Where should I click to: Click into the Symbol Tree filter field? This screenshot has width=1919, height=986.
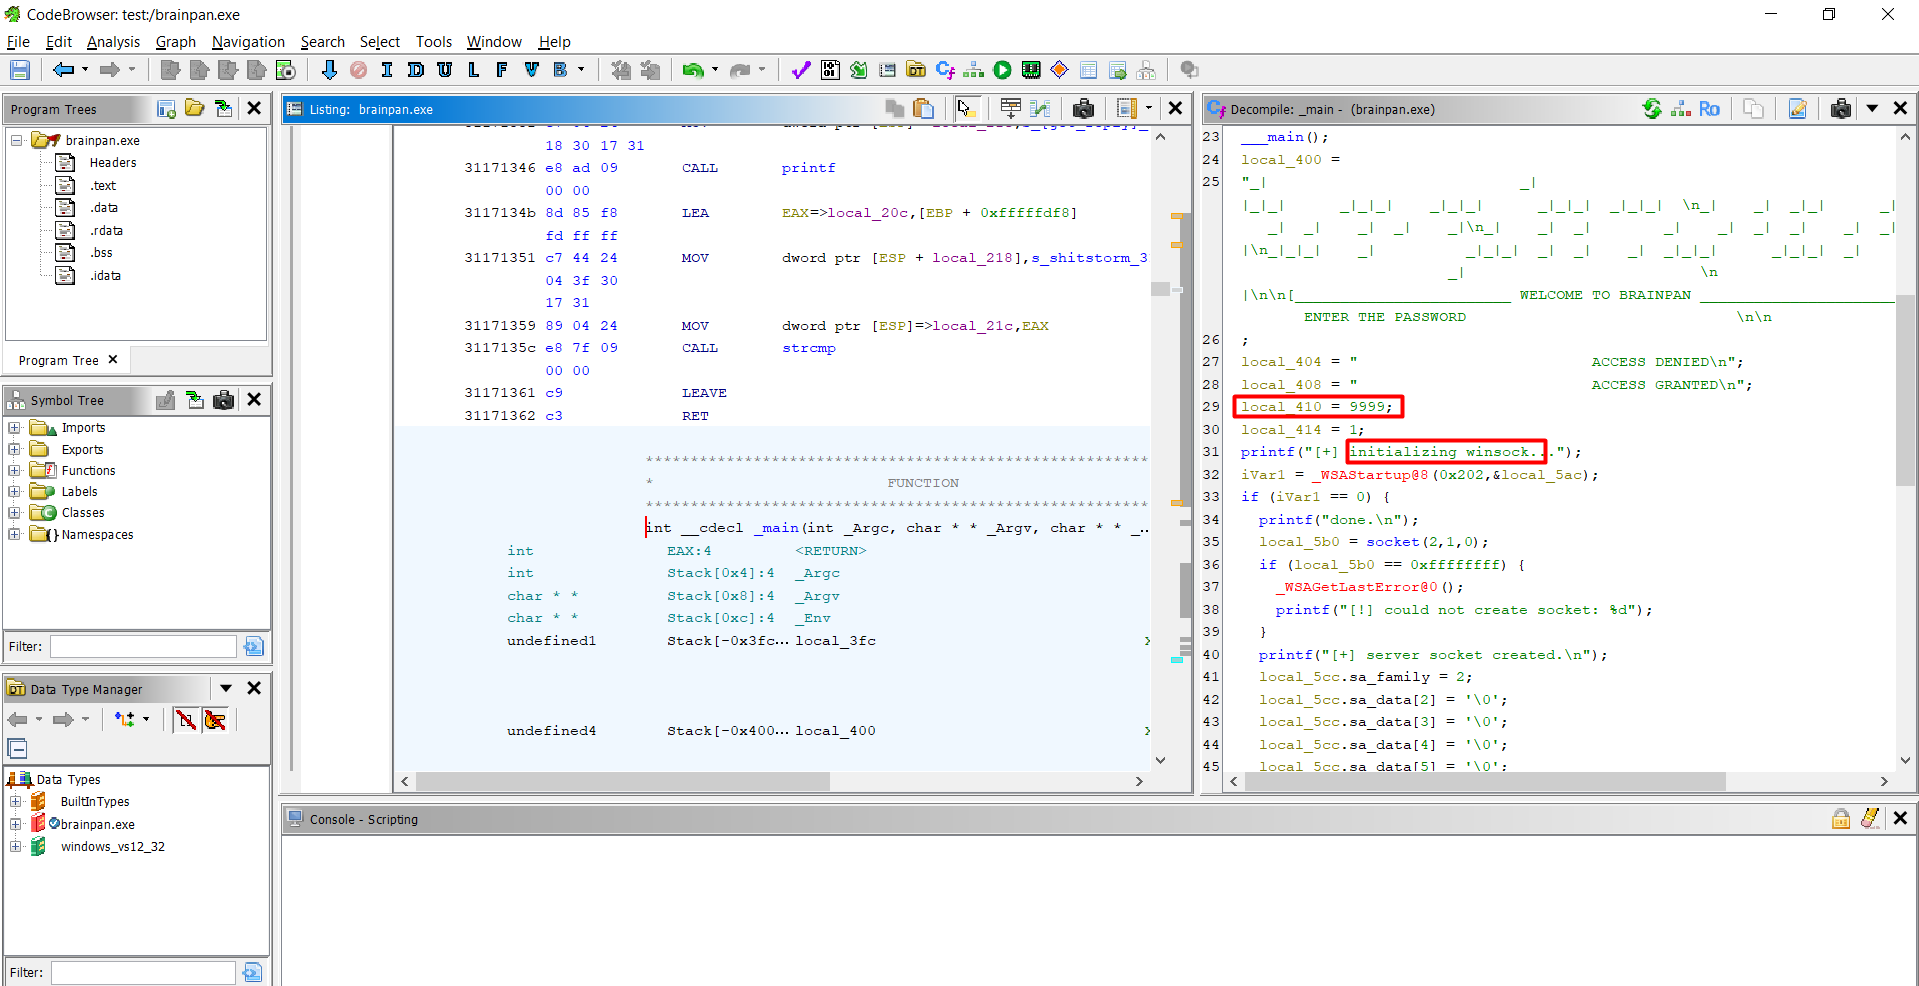pyautogui.click(x=143, y=647)
